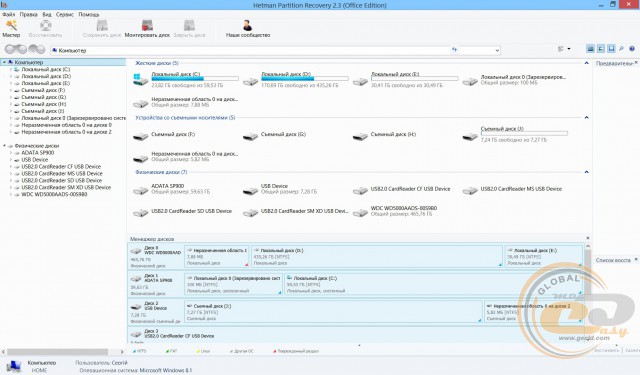Open the Файл menu
The width and height of the screenshot is (640, 375).
pos(9,14)
